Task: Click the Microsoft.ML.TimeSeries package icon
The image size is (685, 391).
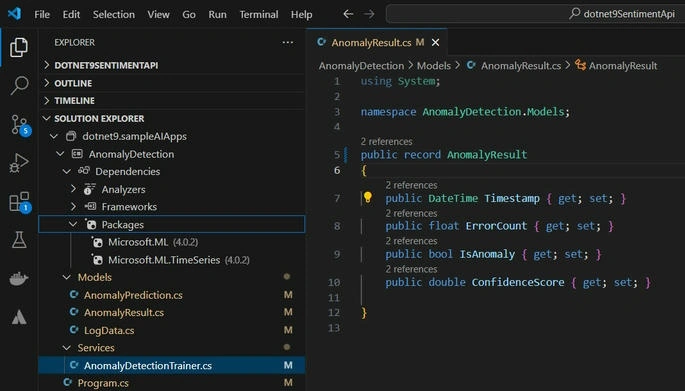Action: 98,260
